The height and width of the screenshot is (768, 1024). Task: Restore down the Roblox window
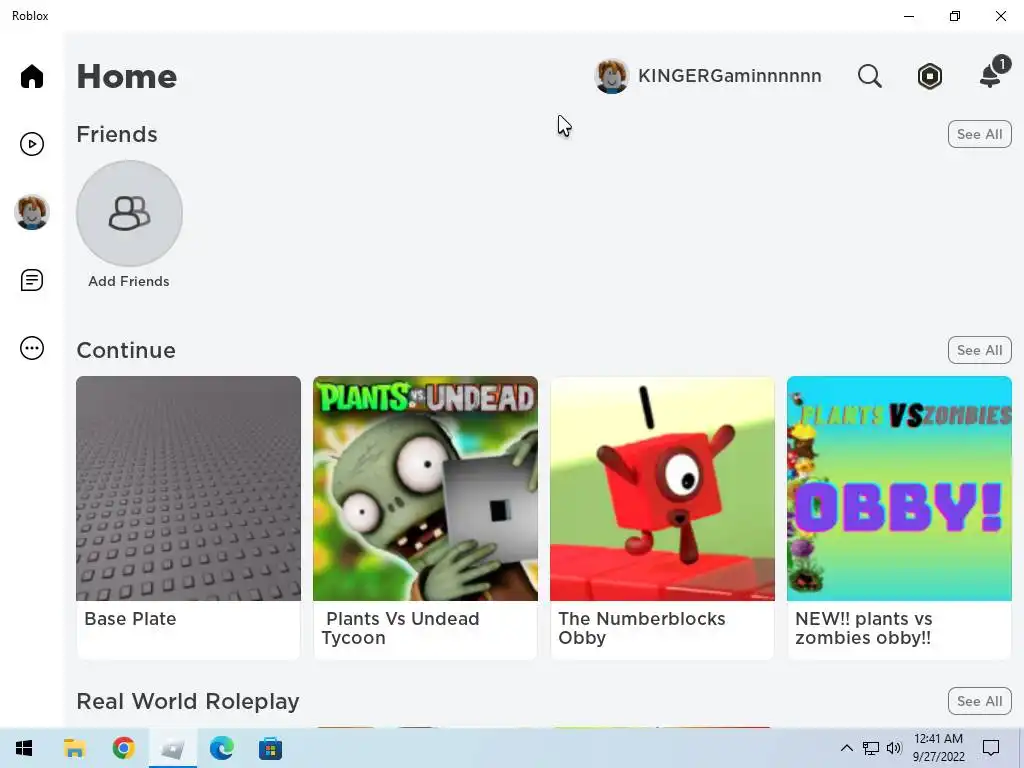(955, 16)
